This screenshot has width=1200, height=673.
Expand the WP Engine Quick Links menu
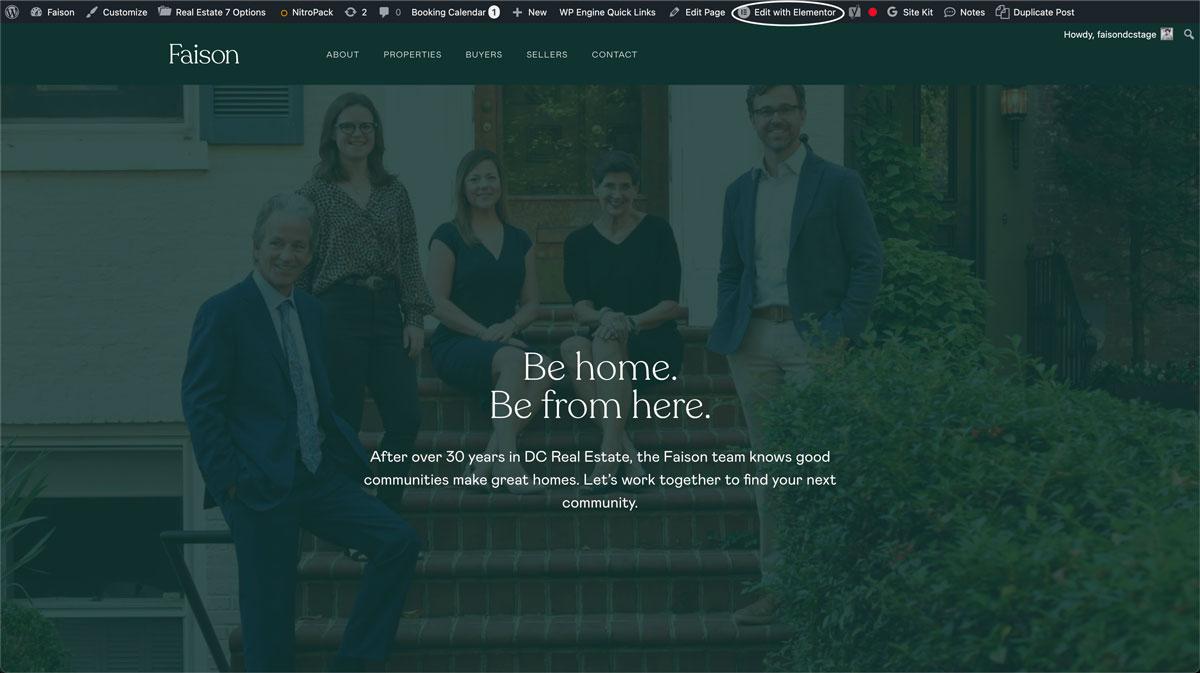point(607,12)
